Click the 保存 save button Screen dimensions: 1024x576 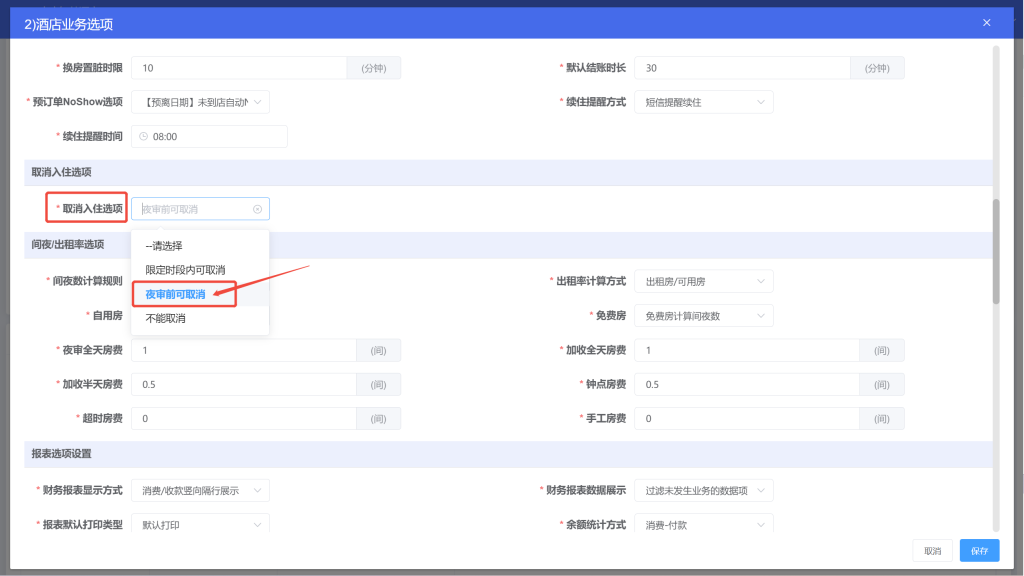pos(978,550)
